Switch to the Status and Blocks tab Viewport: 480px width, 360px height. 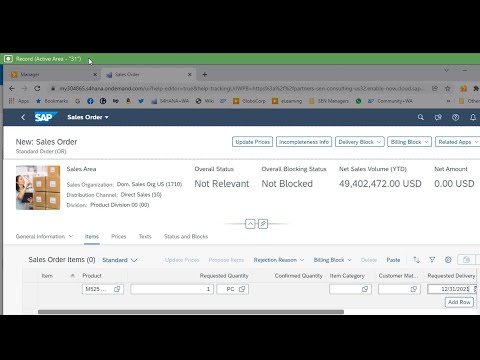(186, 236)
